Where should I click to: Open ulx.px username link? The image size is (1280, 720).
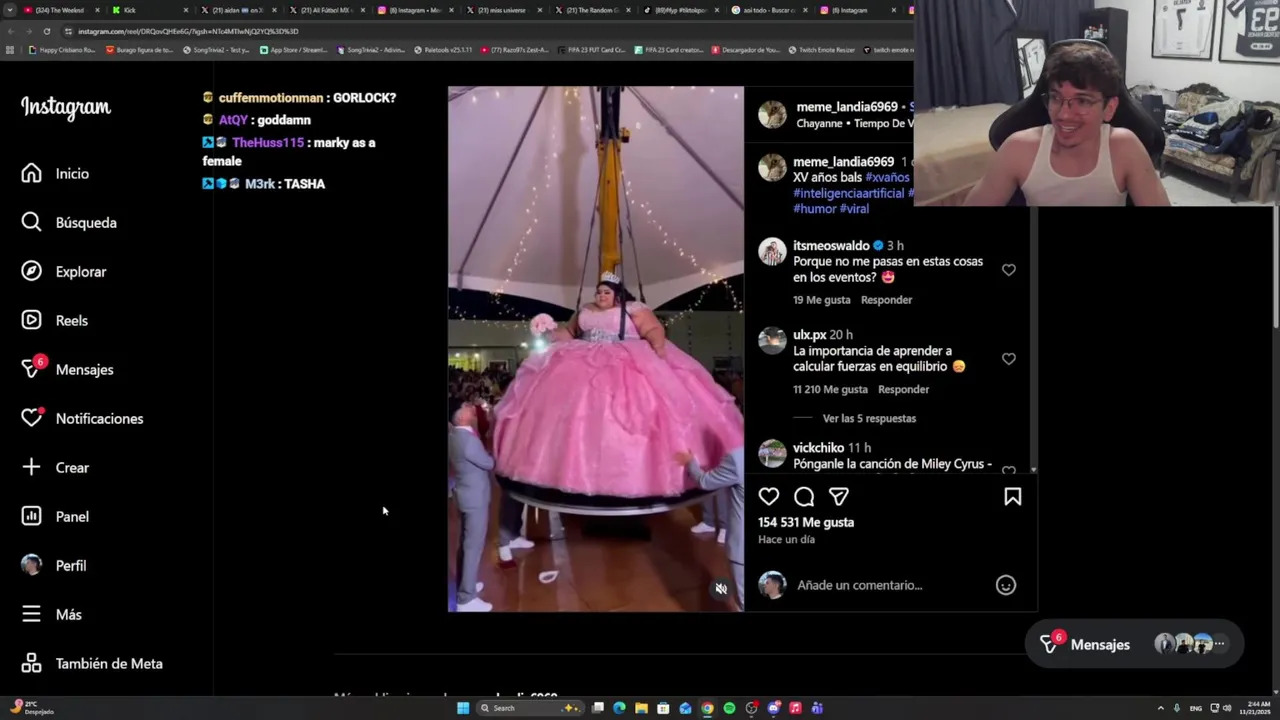click(809, 335)
